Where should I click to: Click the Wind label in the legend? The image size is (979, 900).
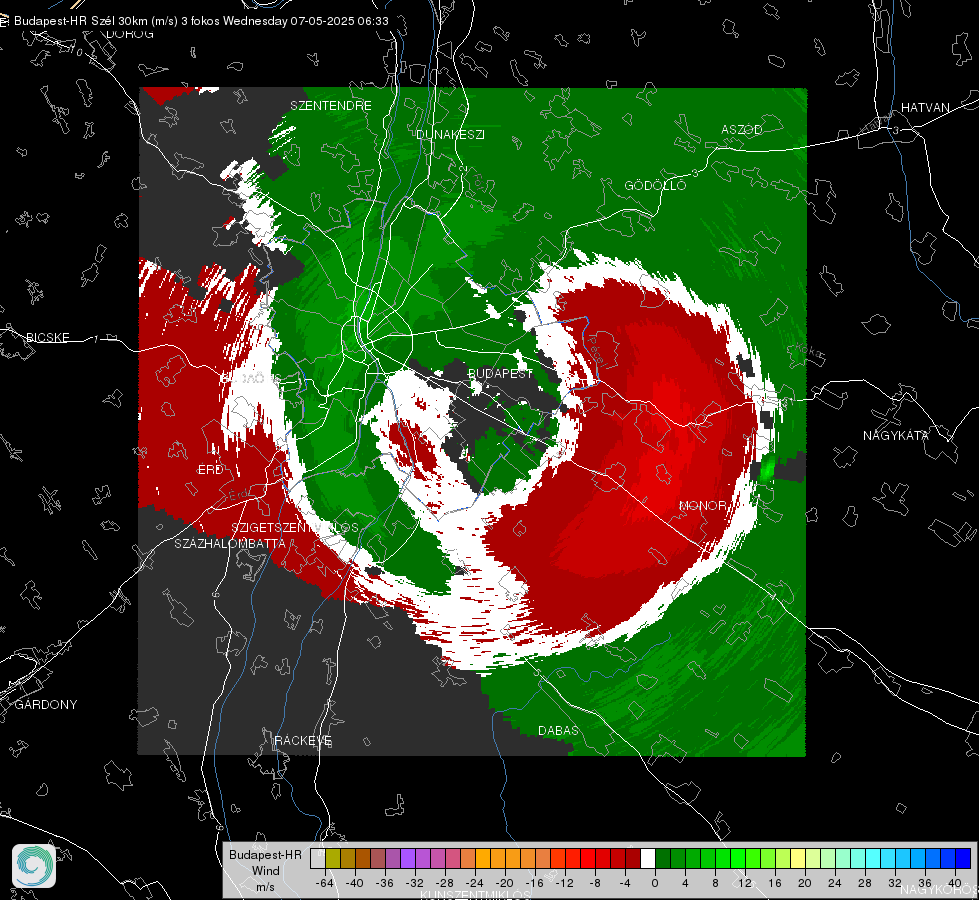click(265, 871)
